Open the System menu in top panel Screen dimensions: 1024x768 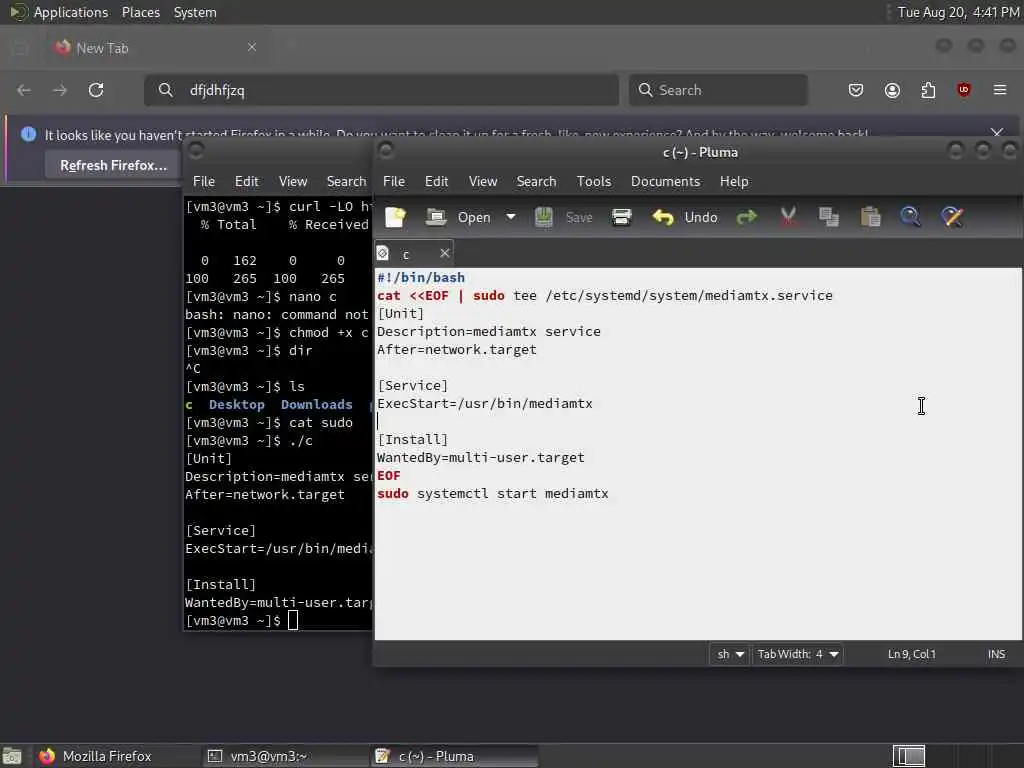(x=195, y=12)
